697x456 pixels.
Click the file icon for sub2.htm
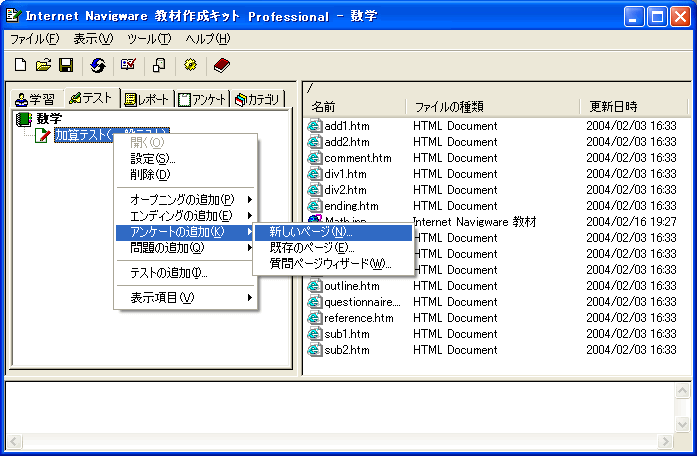314,350
